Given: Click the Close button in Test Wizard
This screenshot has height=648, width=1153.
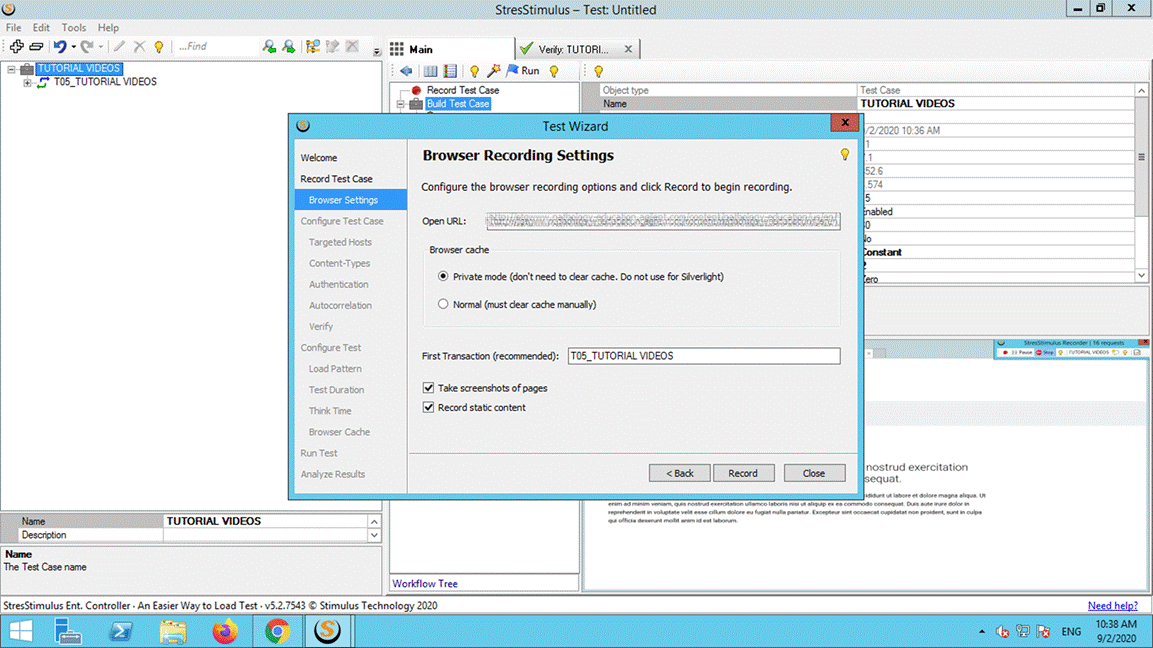Looking at the screenshot, I should click(814, 473).
